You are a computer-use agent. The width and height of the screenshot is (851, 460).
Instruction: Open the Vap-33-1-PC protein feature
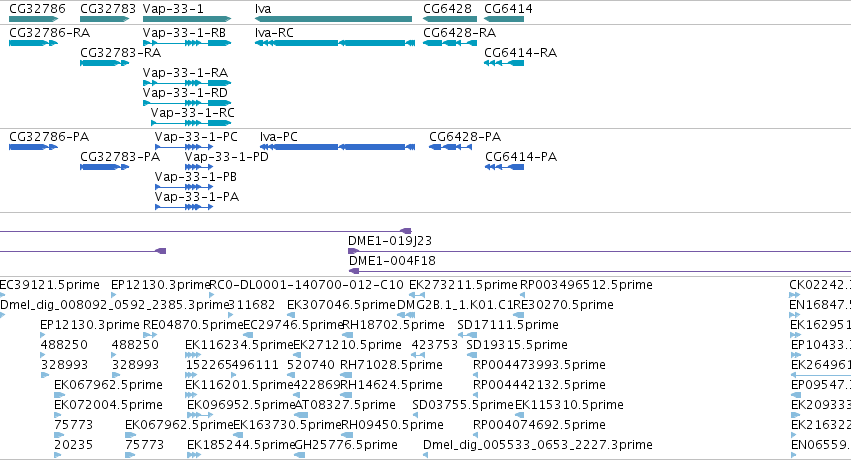(x=184, y=147)
